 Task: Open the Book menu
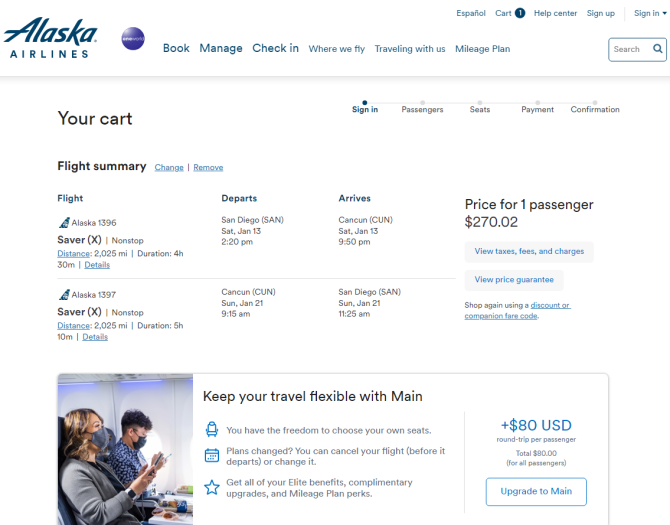tap(176, 48)
